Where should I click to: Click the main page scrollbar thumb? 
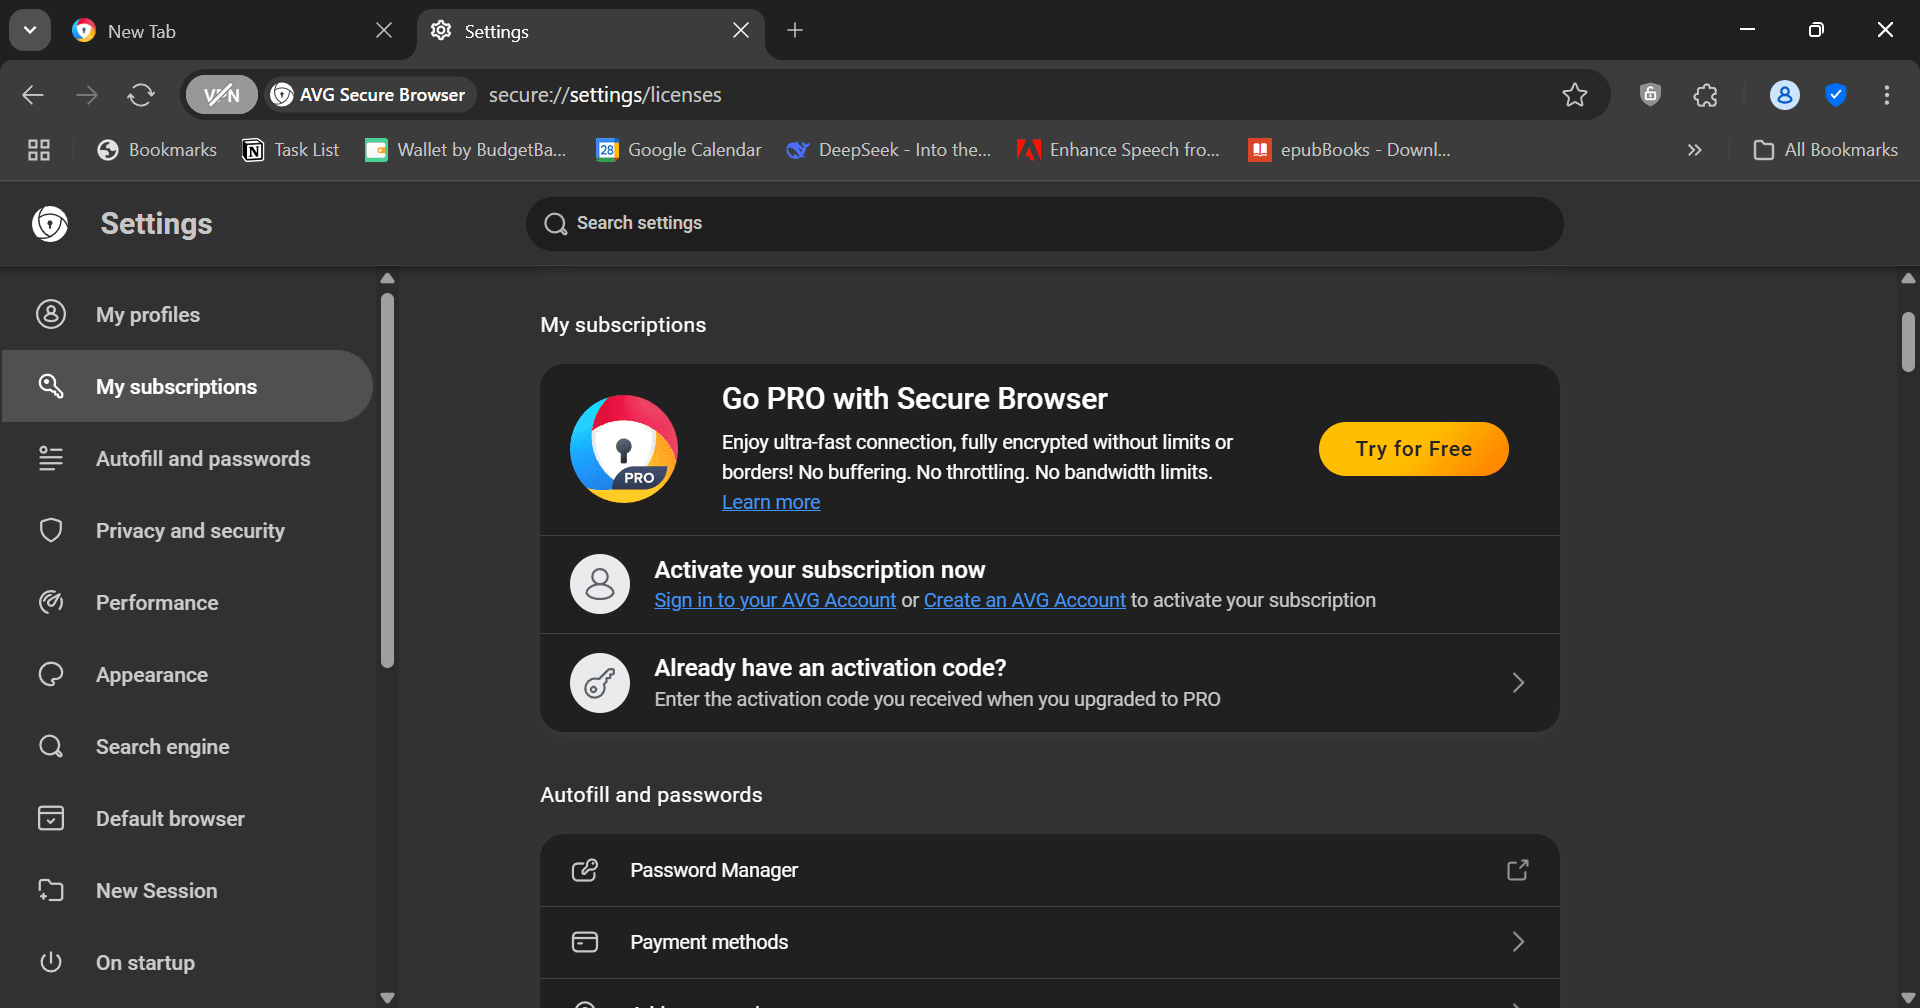1908,341
